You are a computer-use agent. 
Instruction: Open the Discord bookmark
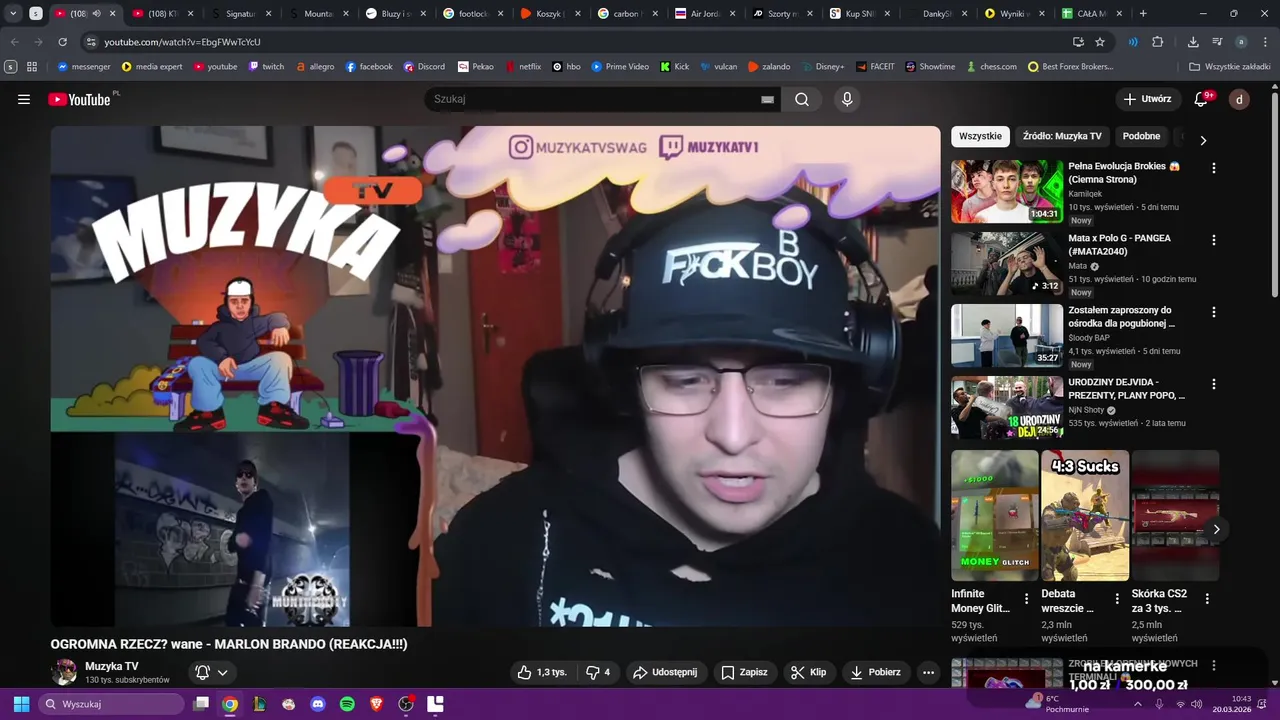click(x=424, y=67)
